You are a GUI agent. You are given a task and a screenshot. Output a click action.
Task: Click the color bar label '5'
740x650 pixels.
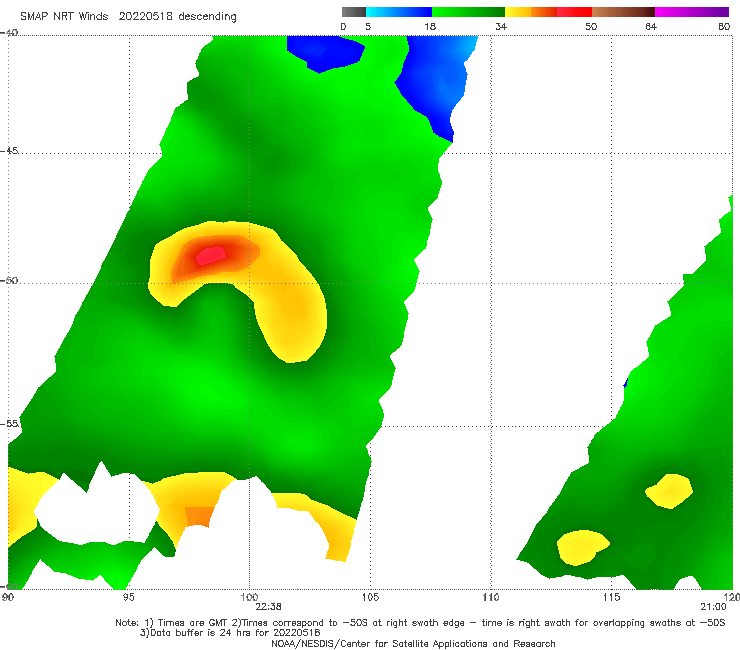[x=368, y=27]
